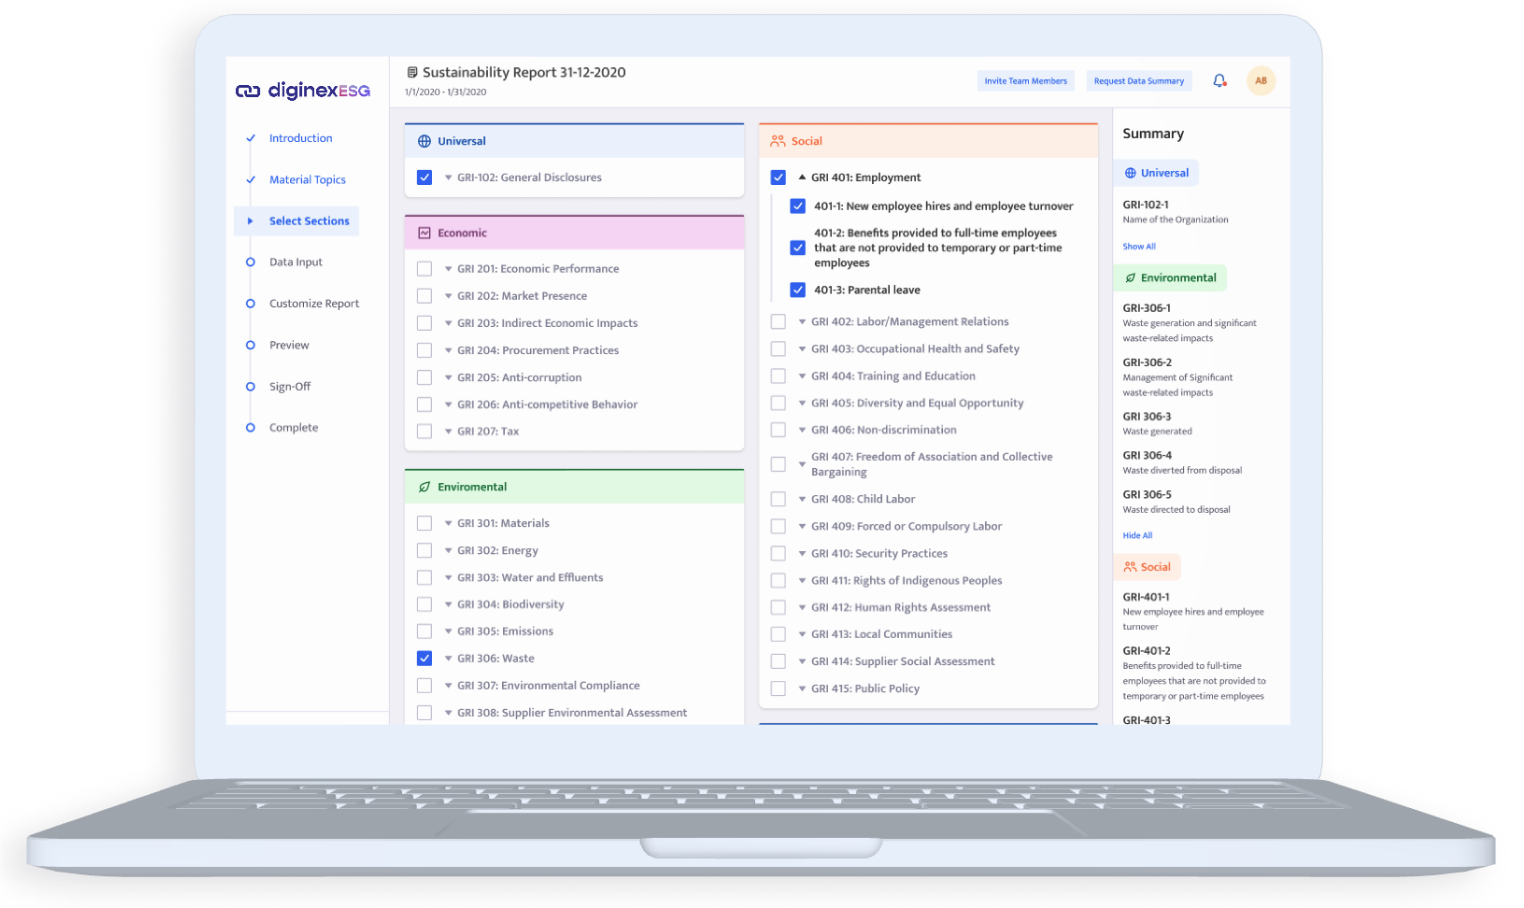Uncheck GRI 306: Waste checkbox

424,659
